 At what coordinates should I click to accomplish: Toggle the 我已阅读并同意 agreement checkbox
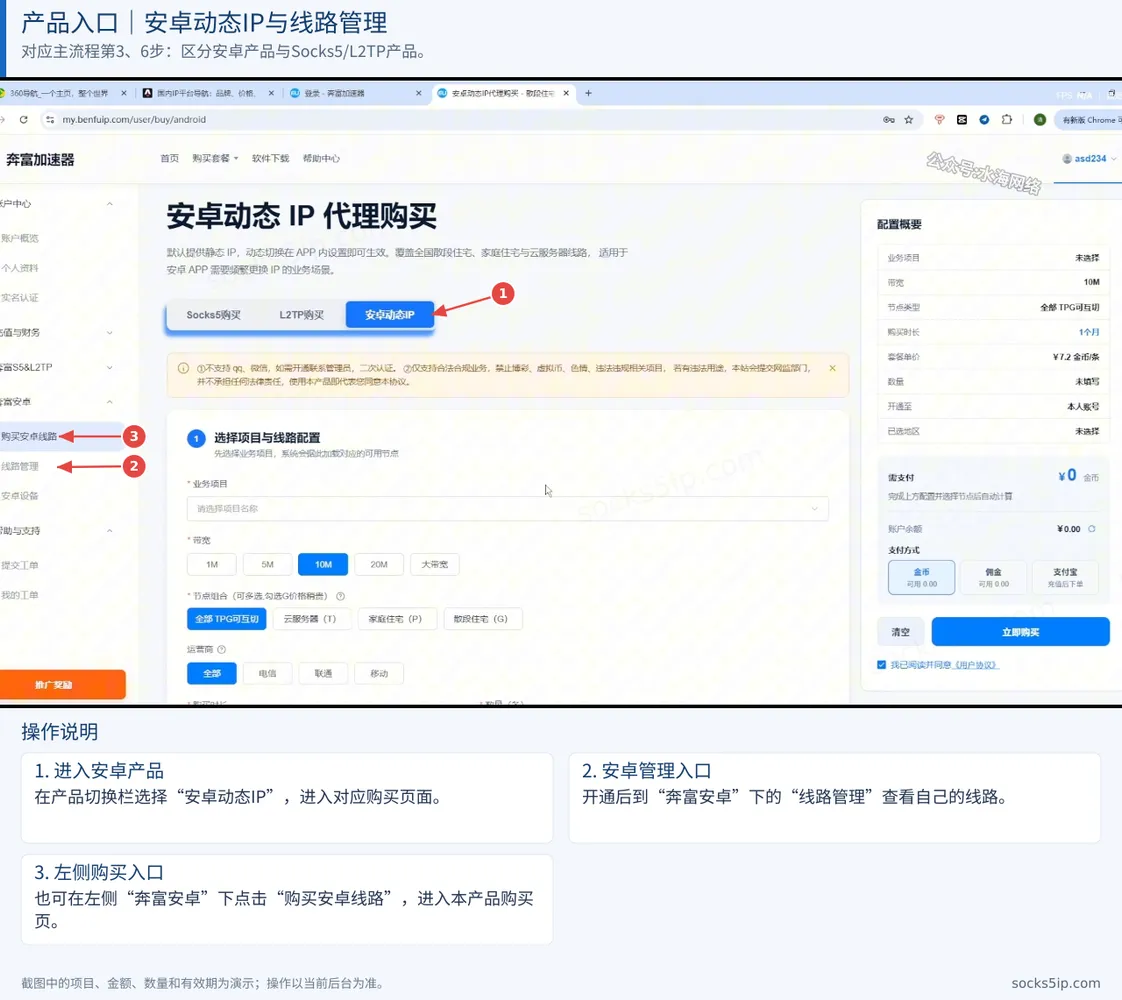[x=882, y=665]
